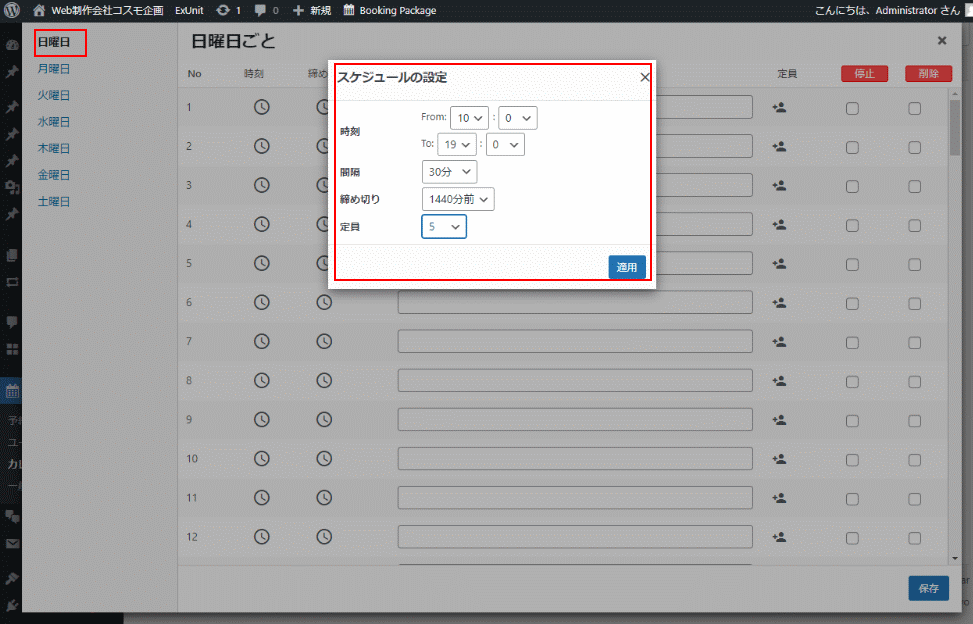Click the capacity person icon in row 3
Viewport: 973px width, 624px height.
tap(780, 185)
